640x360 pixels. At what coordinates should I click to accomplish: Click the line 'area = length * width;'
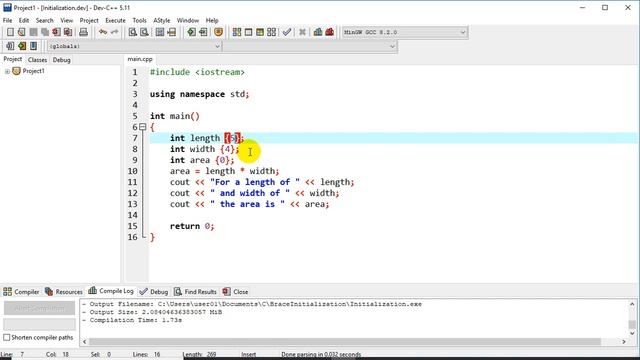(x=224, y=171)
